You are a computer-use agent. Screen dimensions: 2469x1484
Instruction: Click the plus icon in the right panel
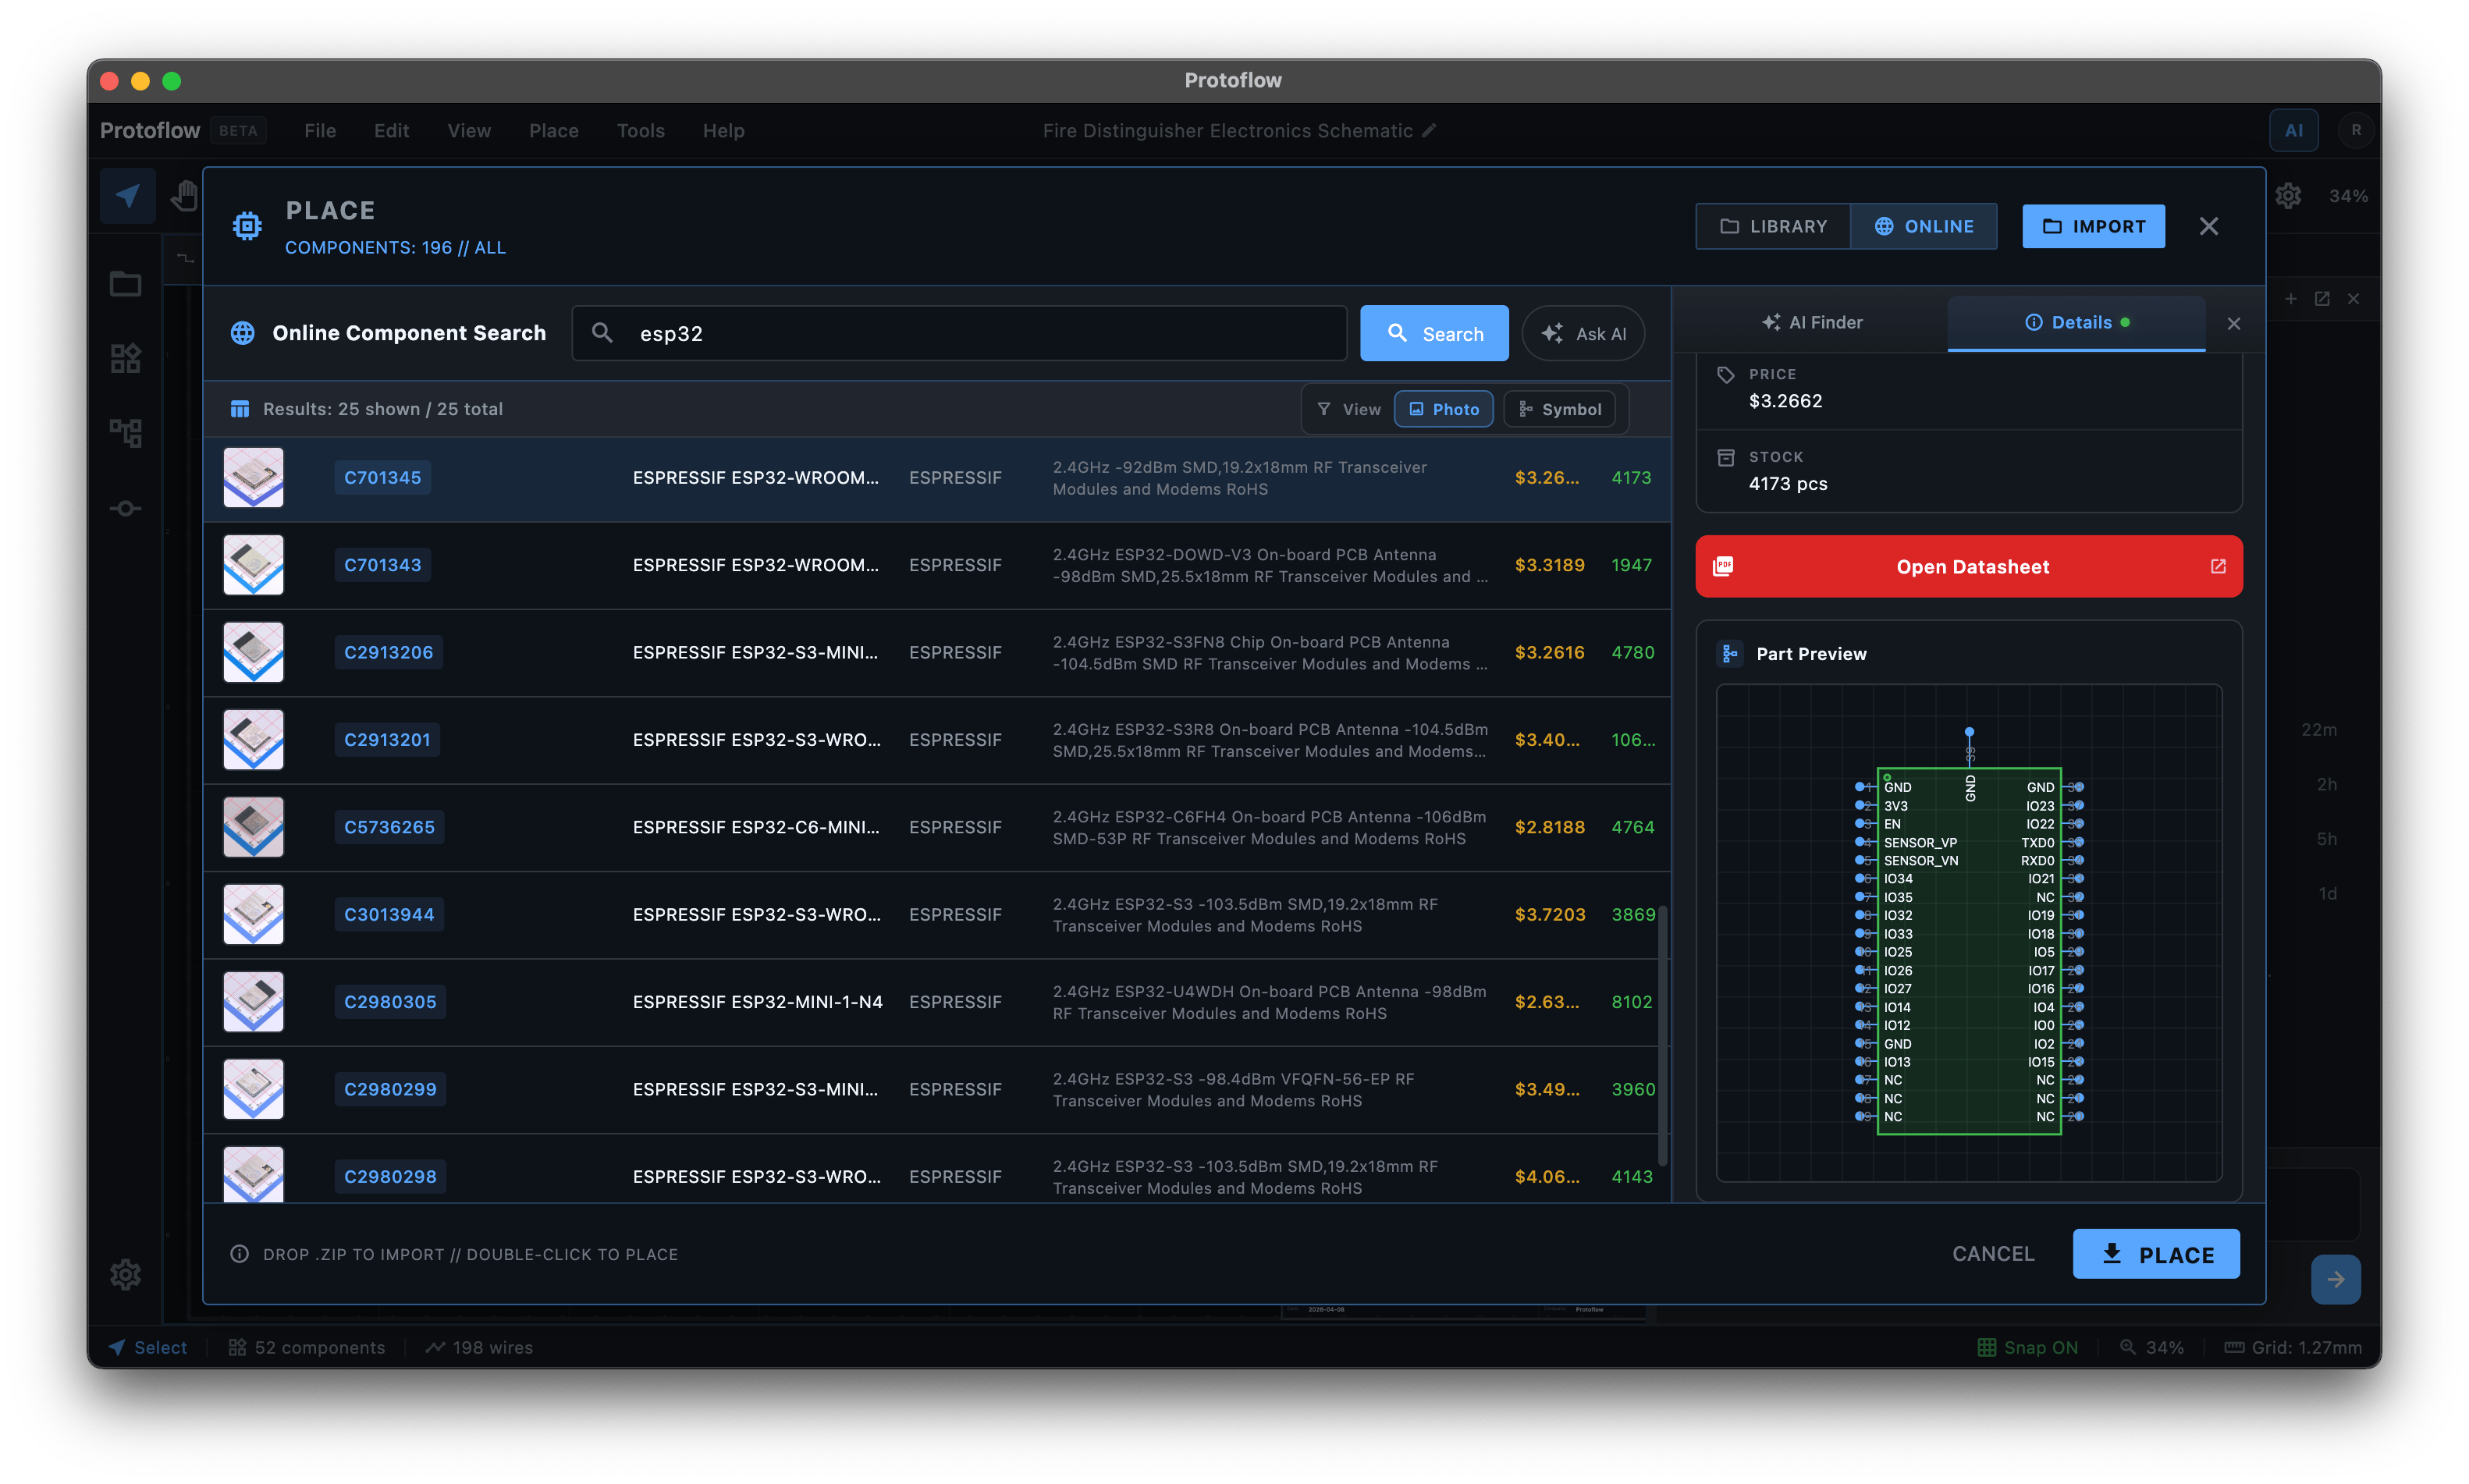pos(2291,299)
